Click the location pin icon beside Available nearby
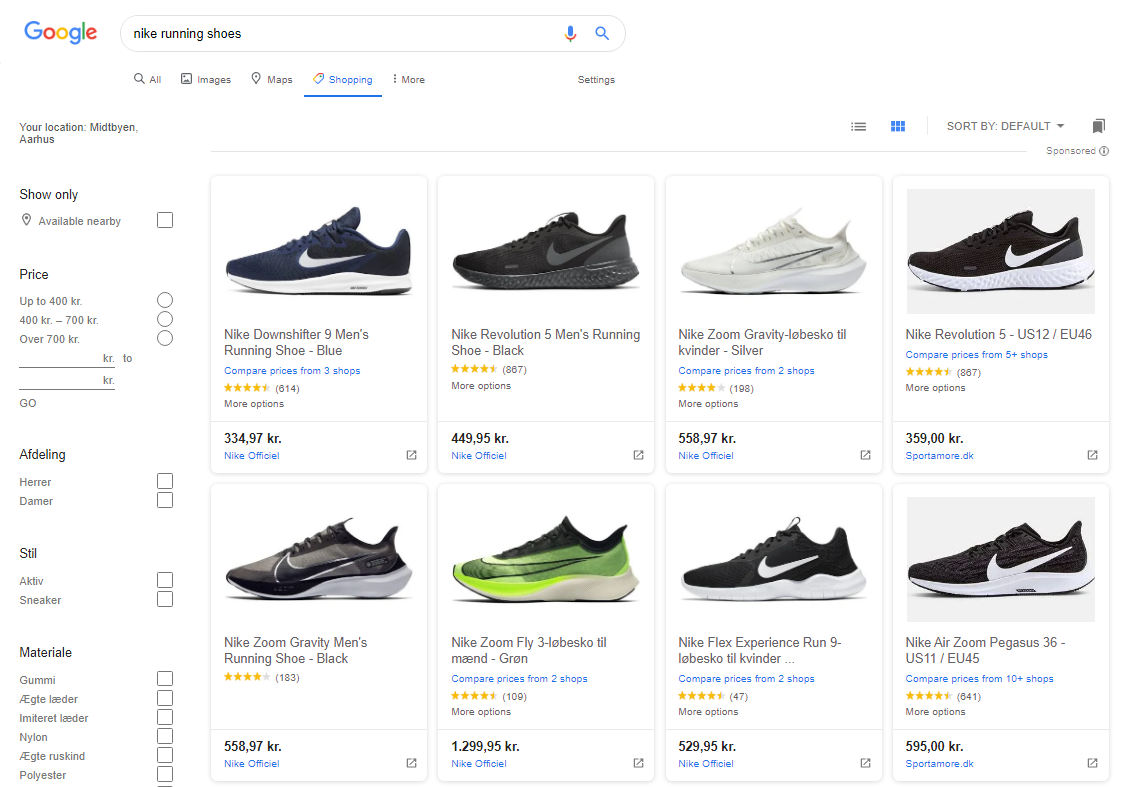The height and width of the screenshot is (787, 1126). point(27,220)
